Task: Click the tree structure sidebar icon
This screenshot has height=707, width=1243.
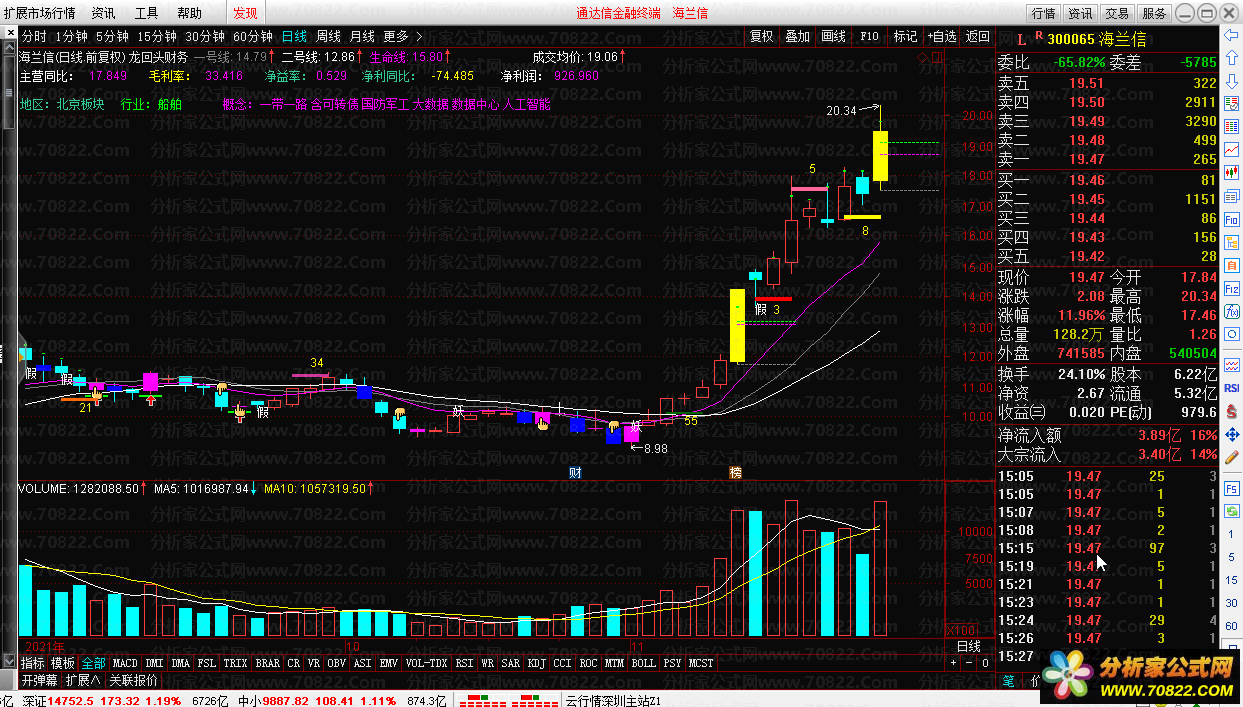Action: pos(1231,245)
